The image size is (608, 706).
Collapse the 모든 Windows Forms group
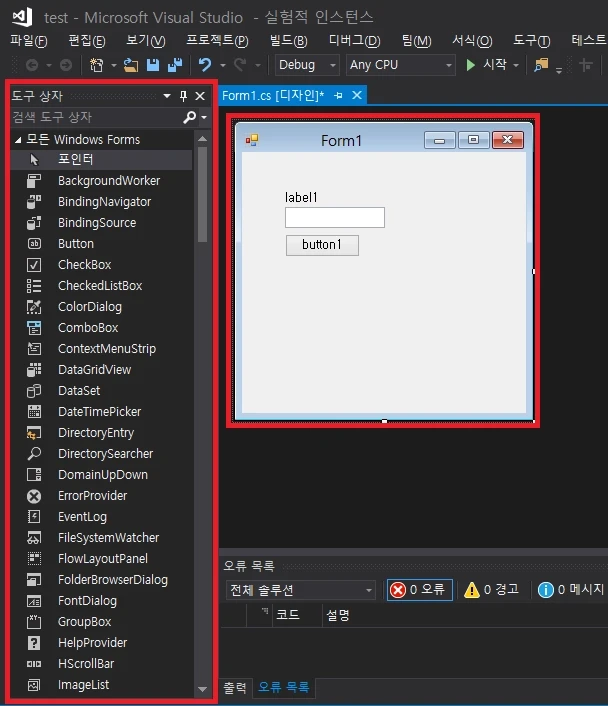tap(18, 139)
